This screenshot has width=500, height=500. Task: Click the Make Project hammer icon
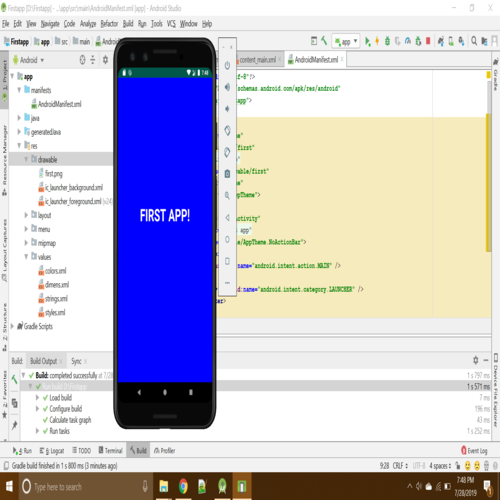324,41
